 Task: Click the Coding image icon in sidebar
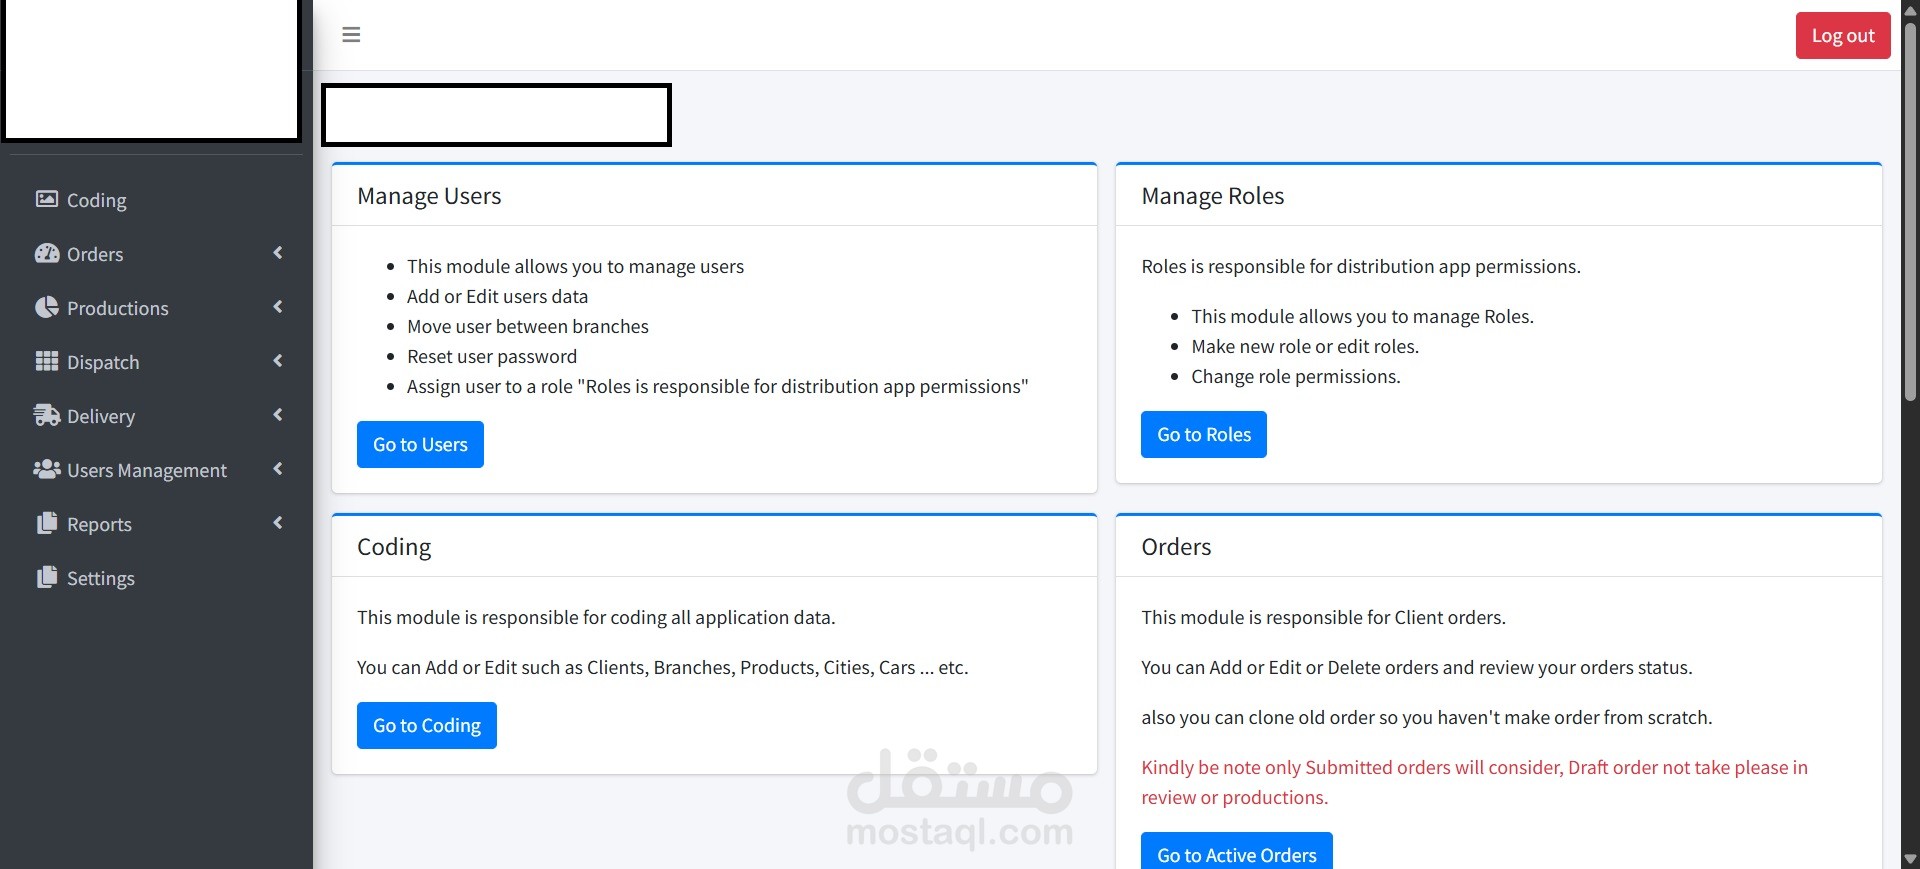click(47, 199)
